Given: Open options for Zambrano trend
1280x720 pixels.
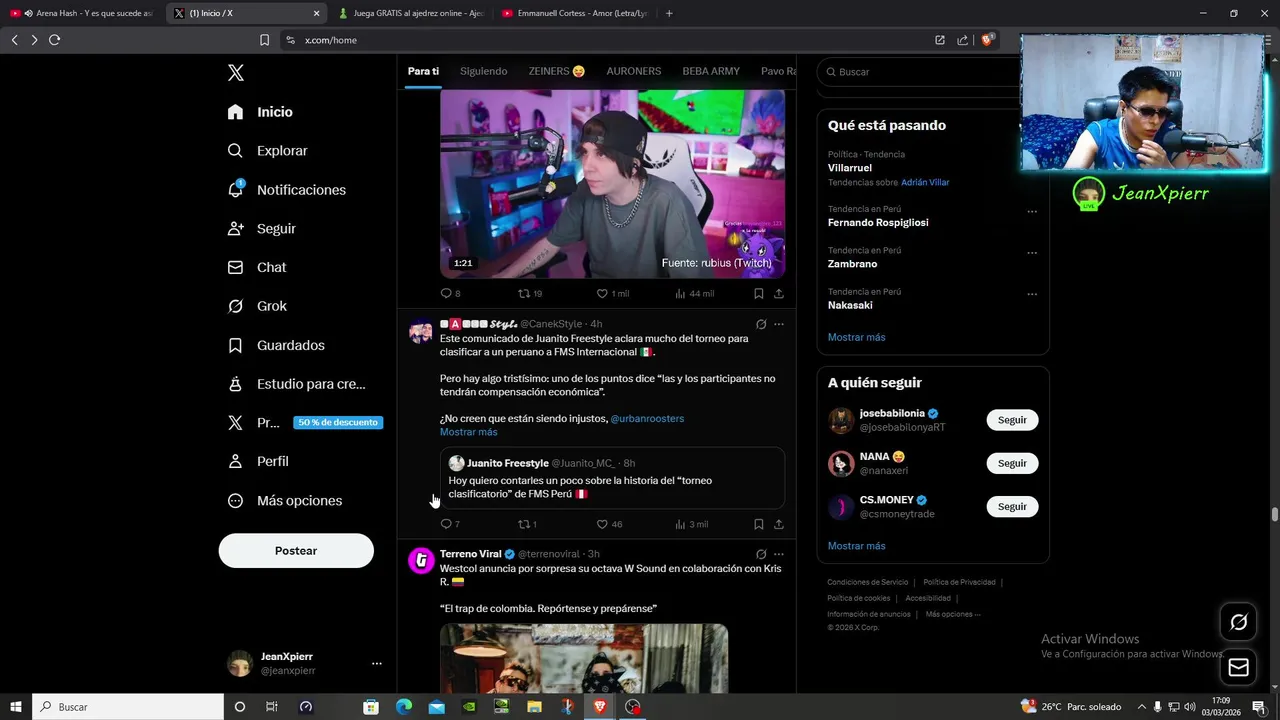Looking at the screenshot, I should (1032, 253).
